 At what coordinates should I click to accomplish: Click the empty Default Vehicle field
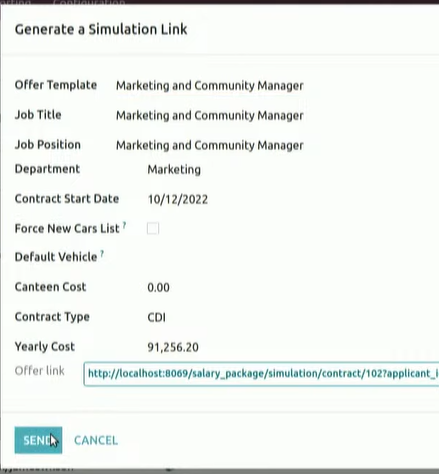pyautogui.click(x=233, y=257)
